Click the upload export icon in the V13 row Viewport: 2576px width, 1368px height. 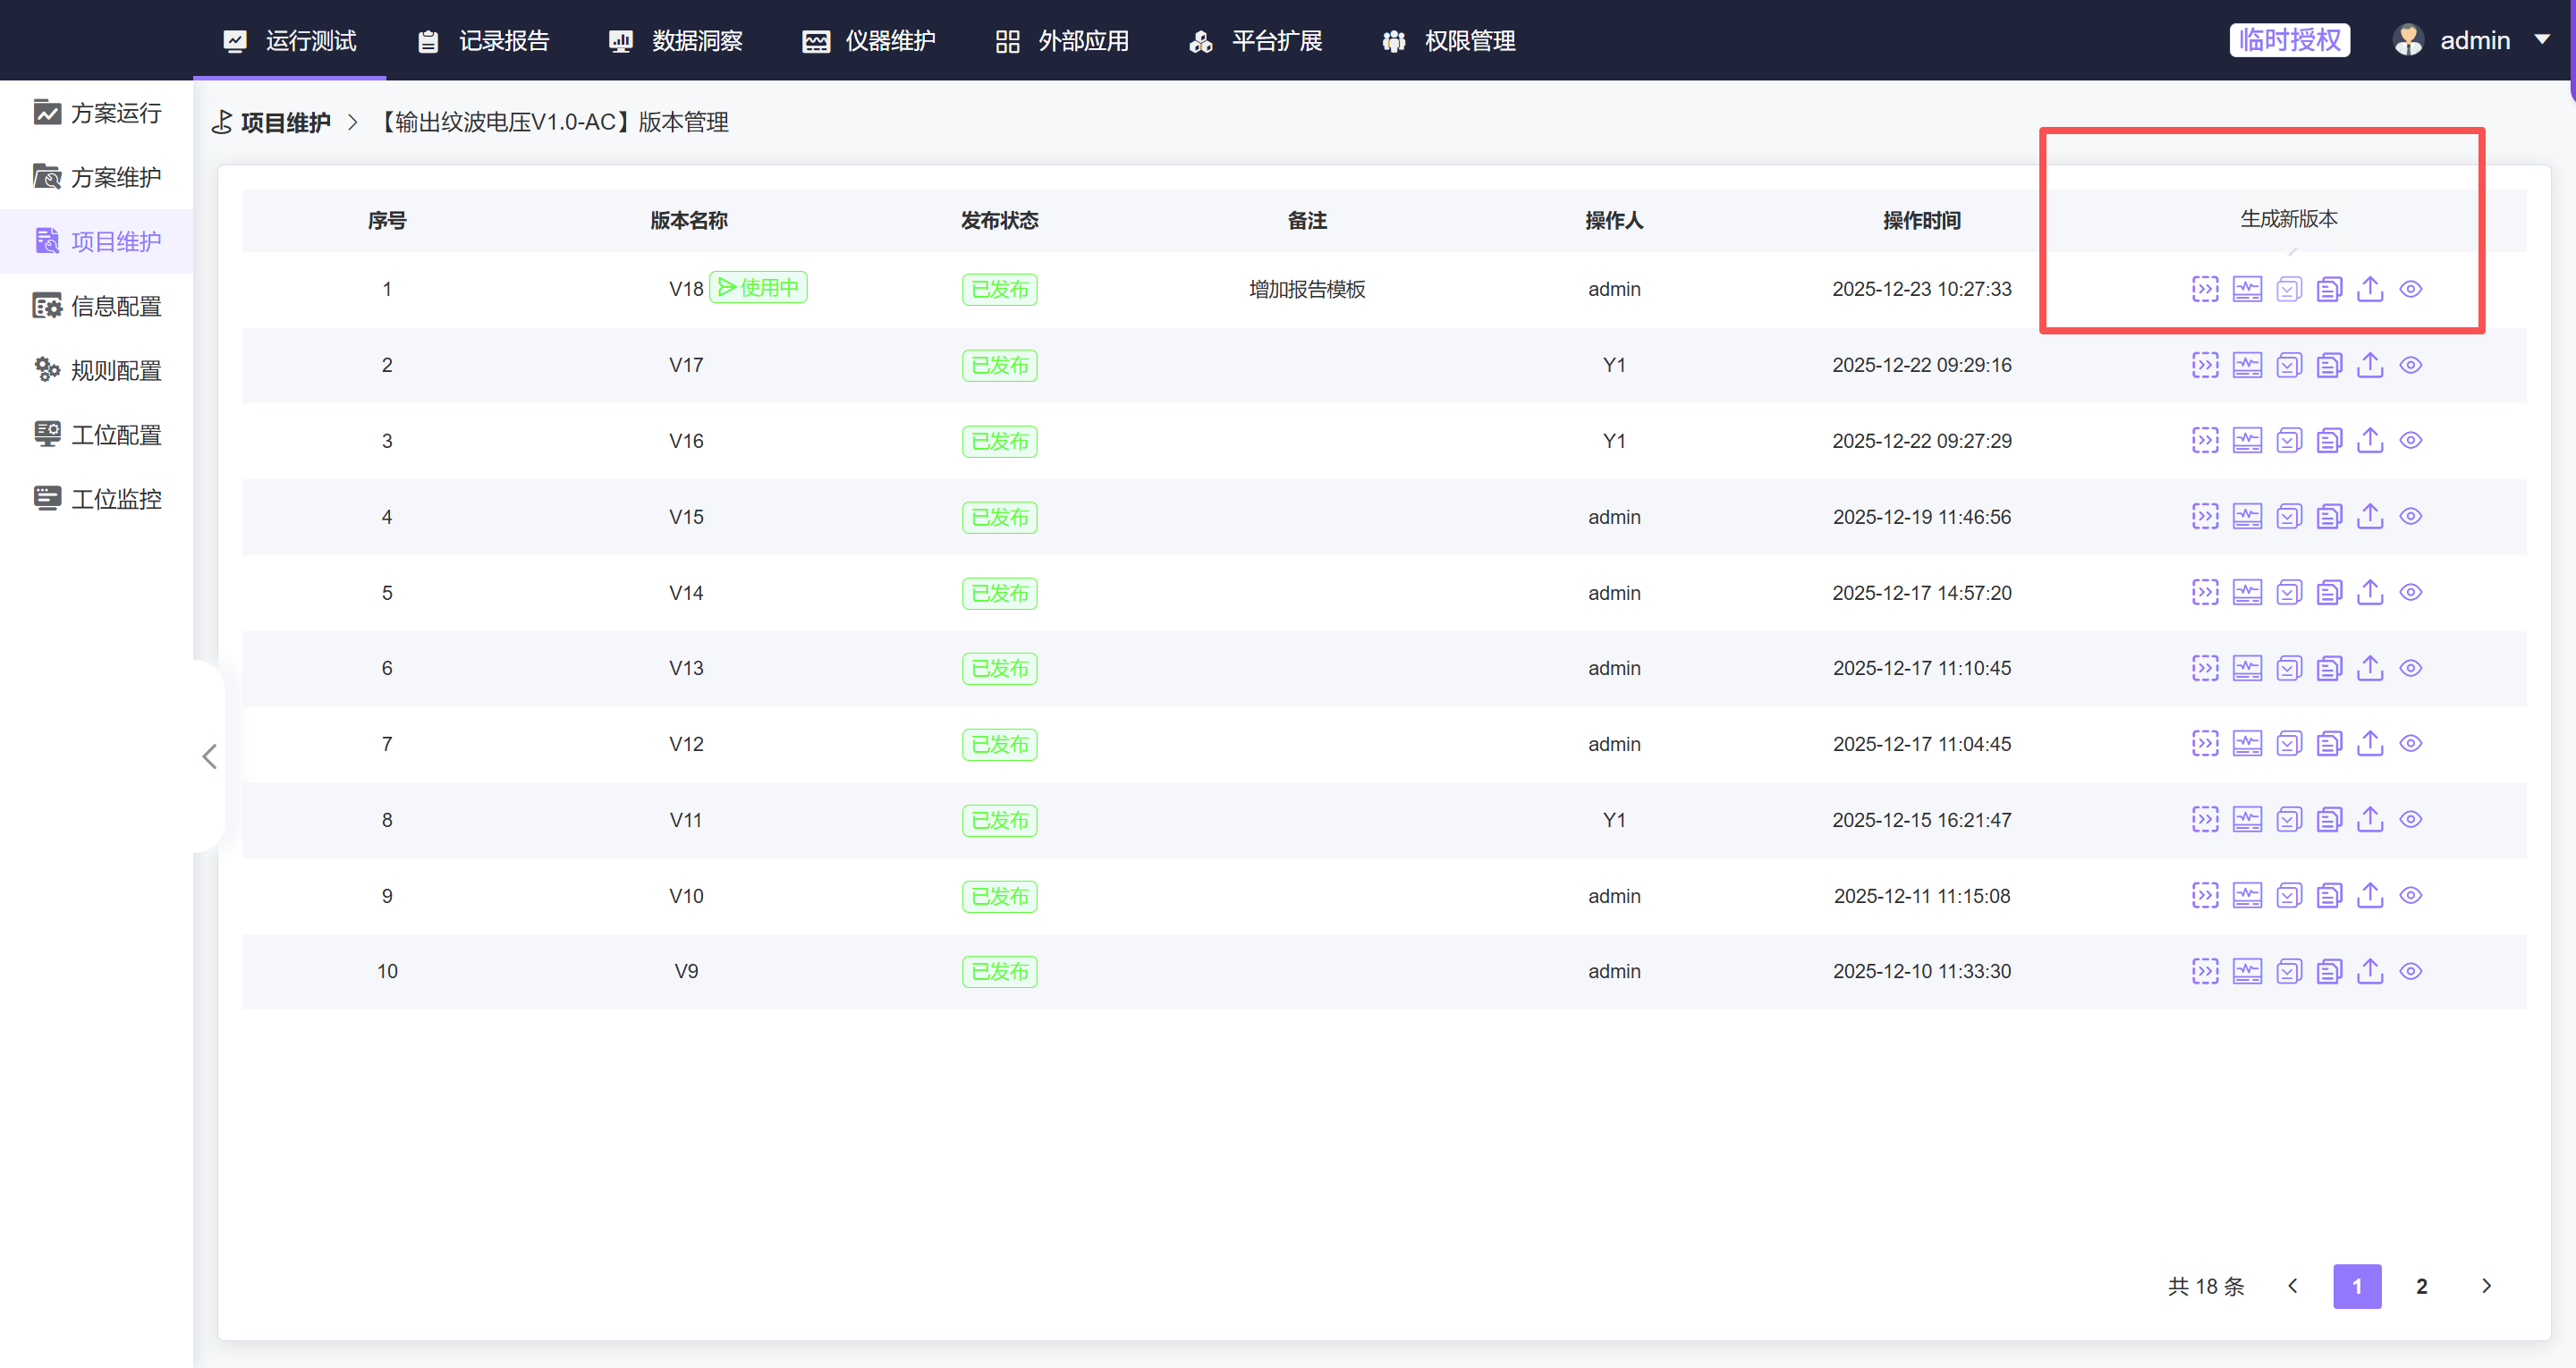[x=2370, y=668]
